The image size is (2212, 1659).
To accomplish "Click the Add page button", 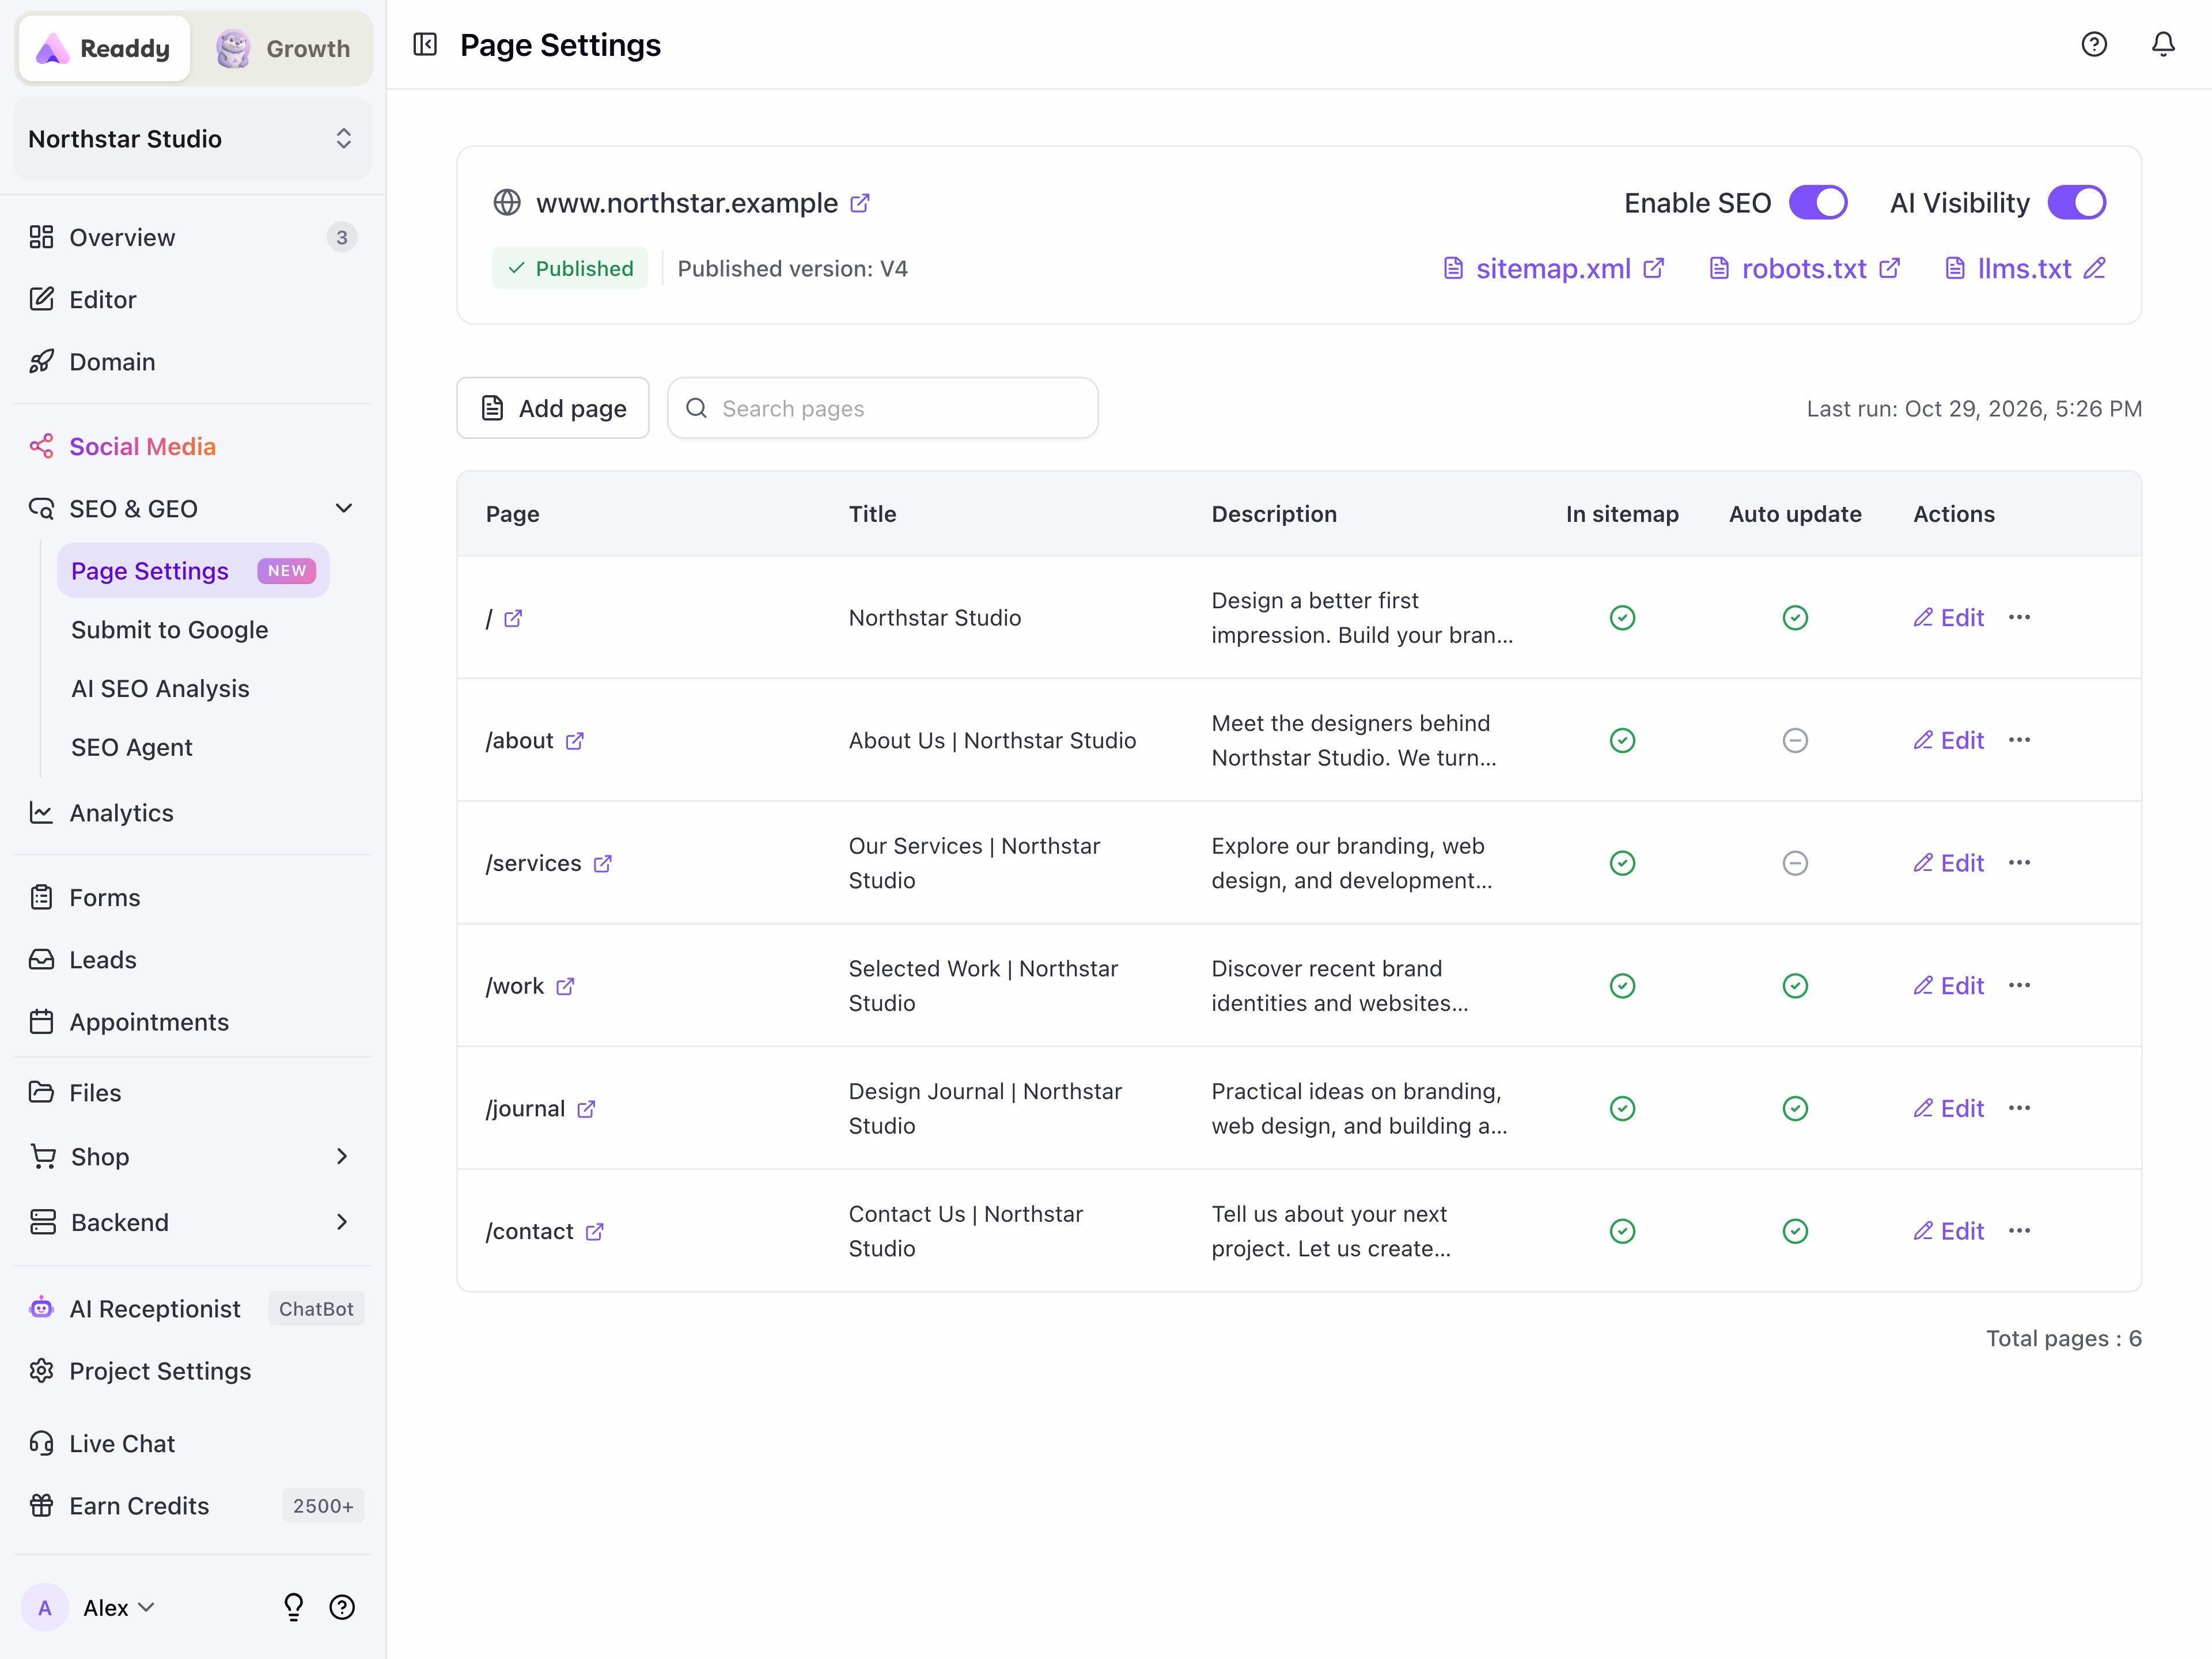I will pyautogui.click(x=553, y=408).
